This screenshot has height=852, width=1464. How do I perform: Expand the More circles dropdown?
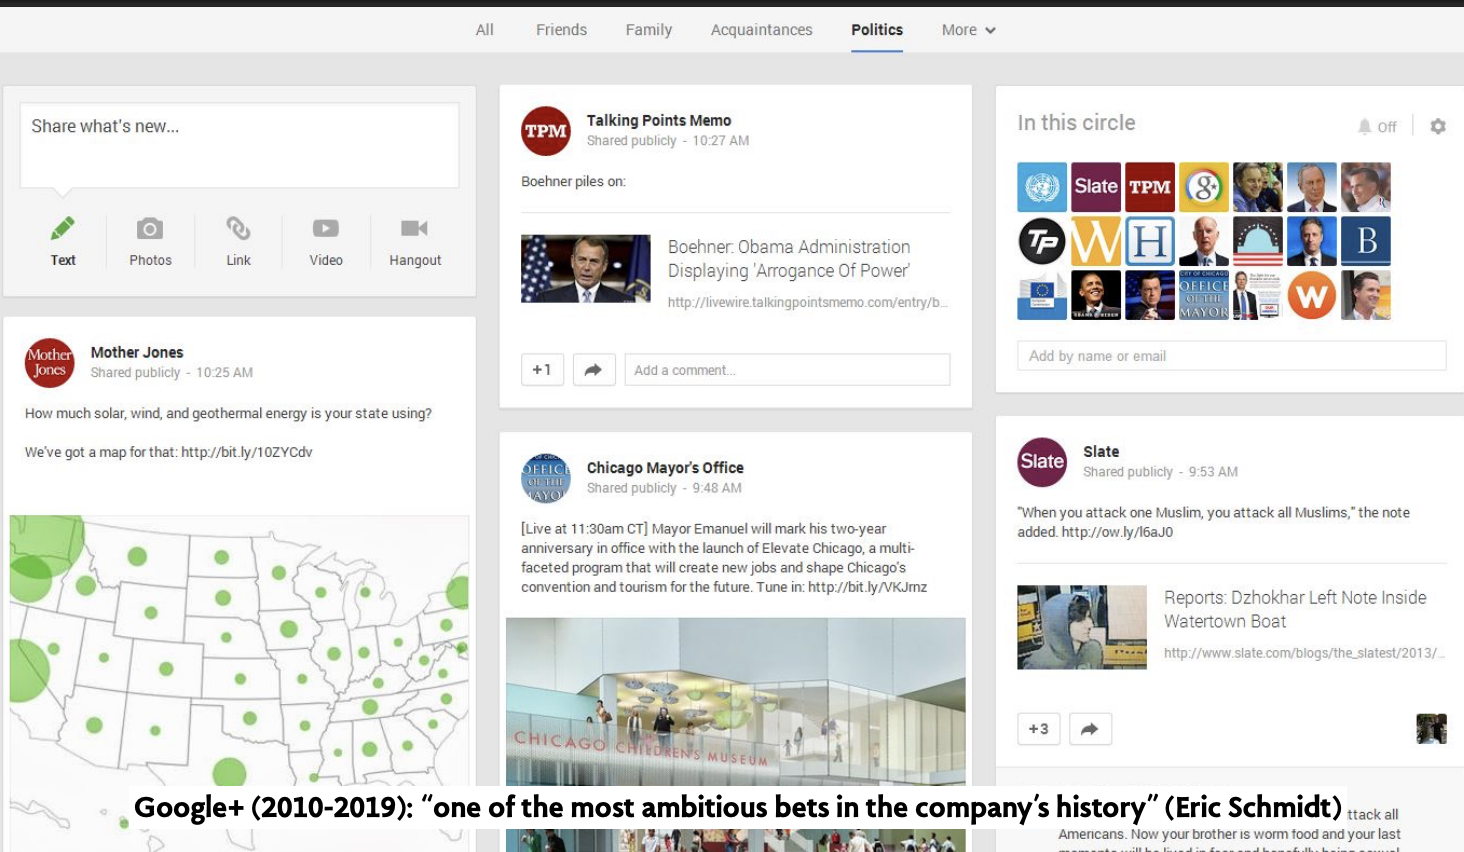click(968, 30)
